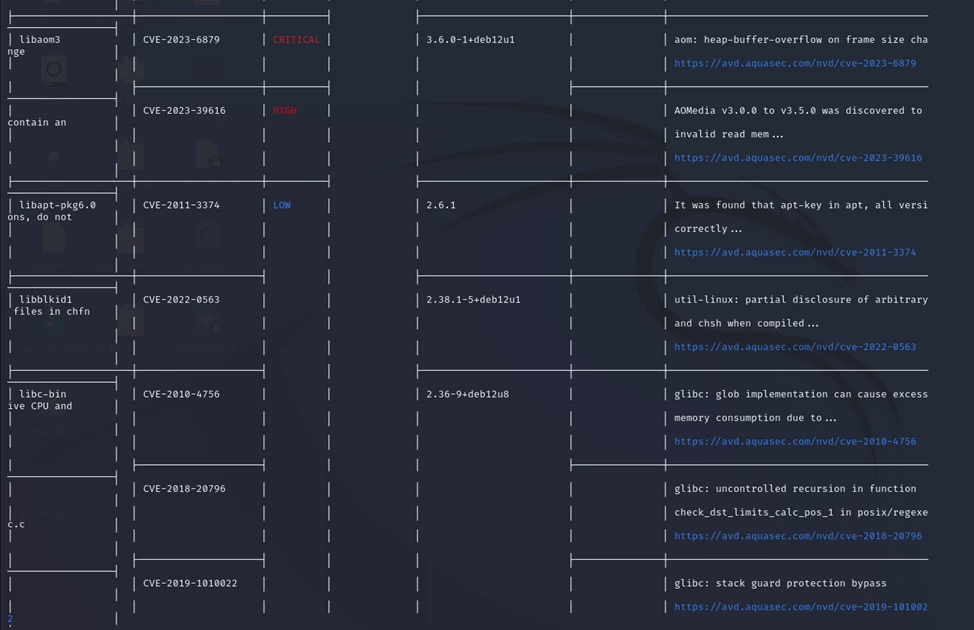Click the libapt-pkg6.0 library name
974x630 pixels.
coord(58,205)
